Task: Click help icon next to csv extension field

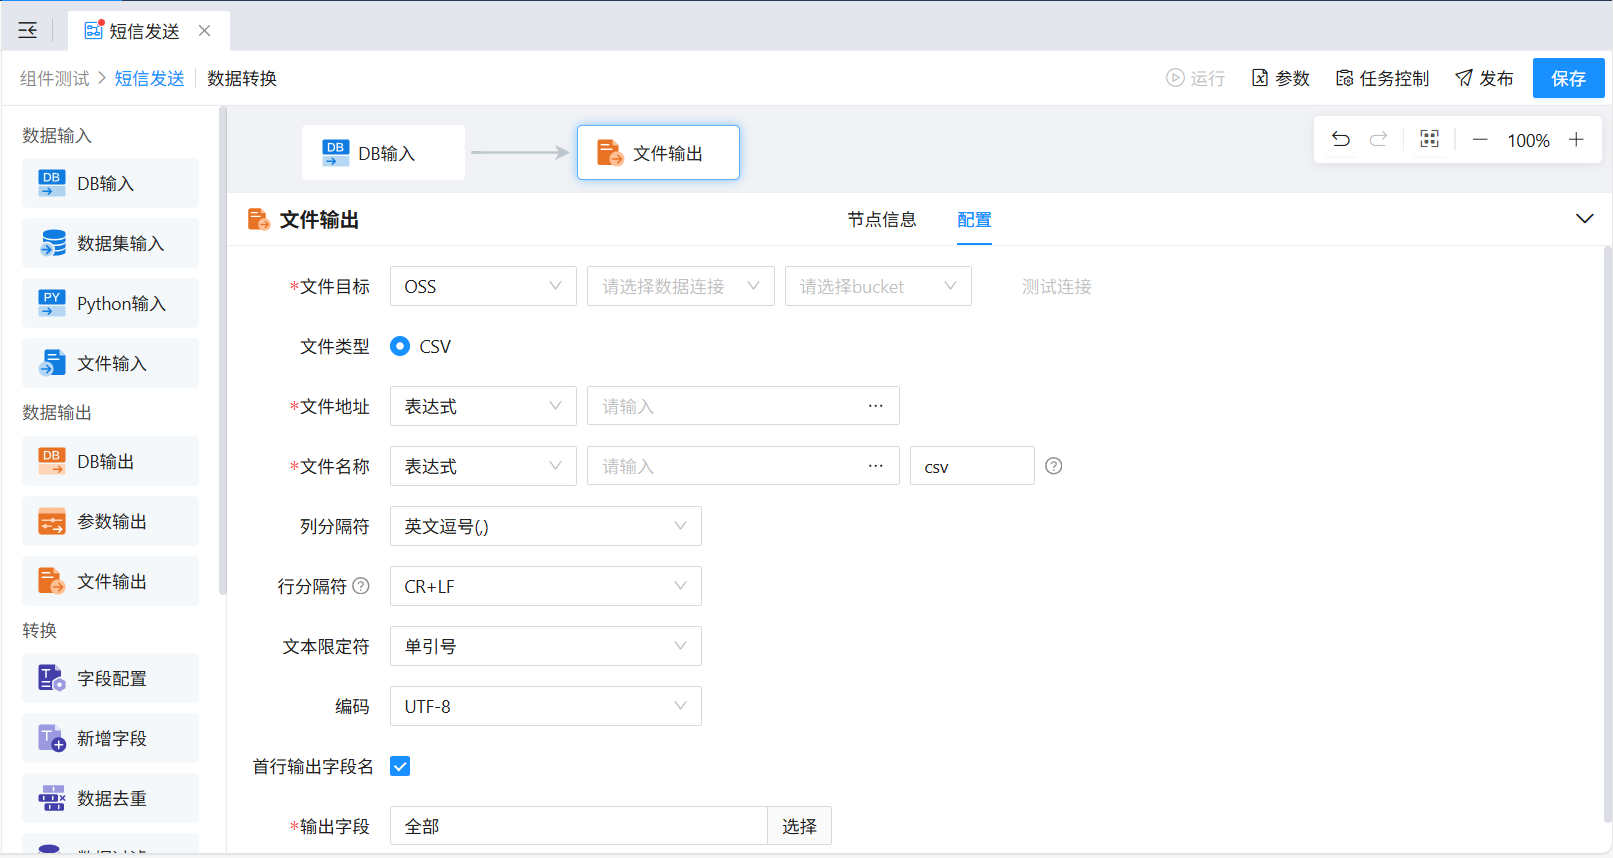Action: click(x=1053, y=466)
